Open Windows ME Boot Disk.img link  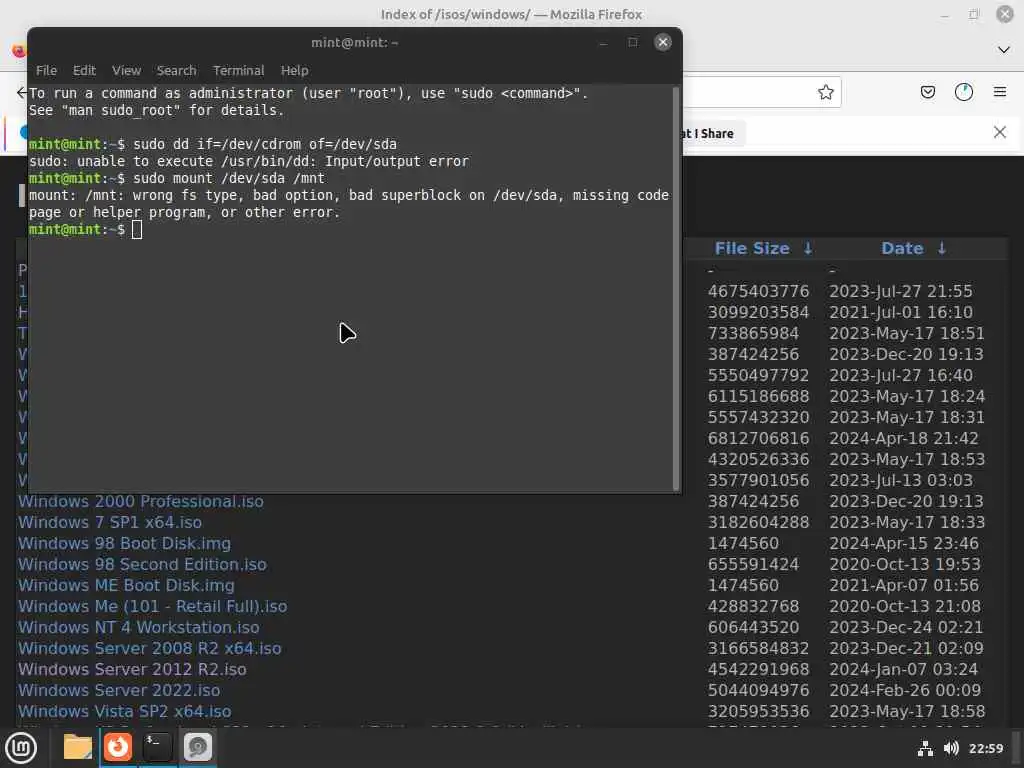126,585
